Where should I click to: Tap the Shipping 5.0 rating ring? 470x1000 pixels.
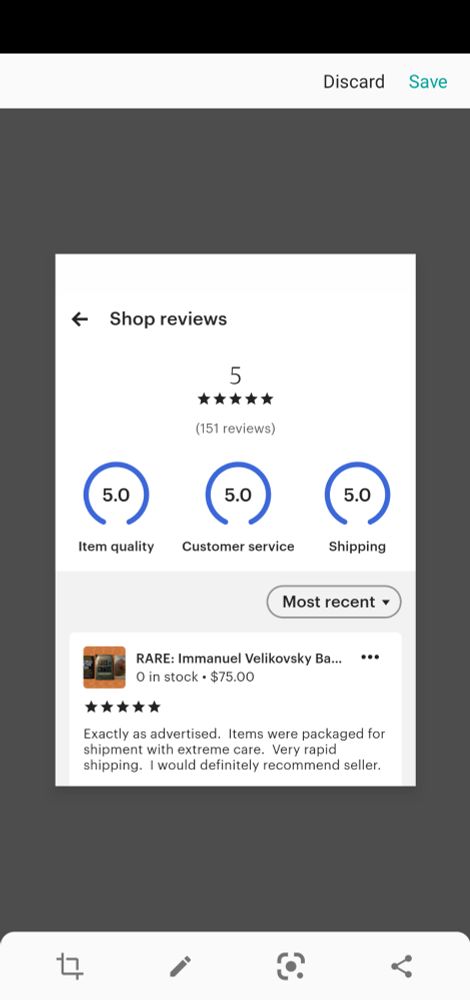point(357,494)
